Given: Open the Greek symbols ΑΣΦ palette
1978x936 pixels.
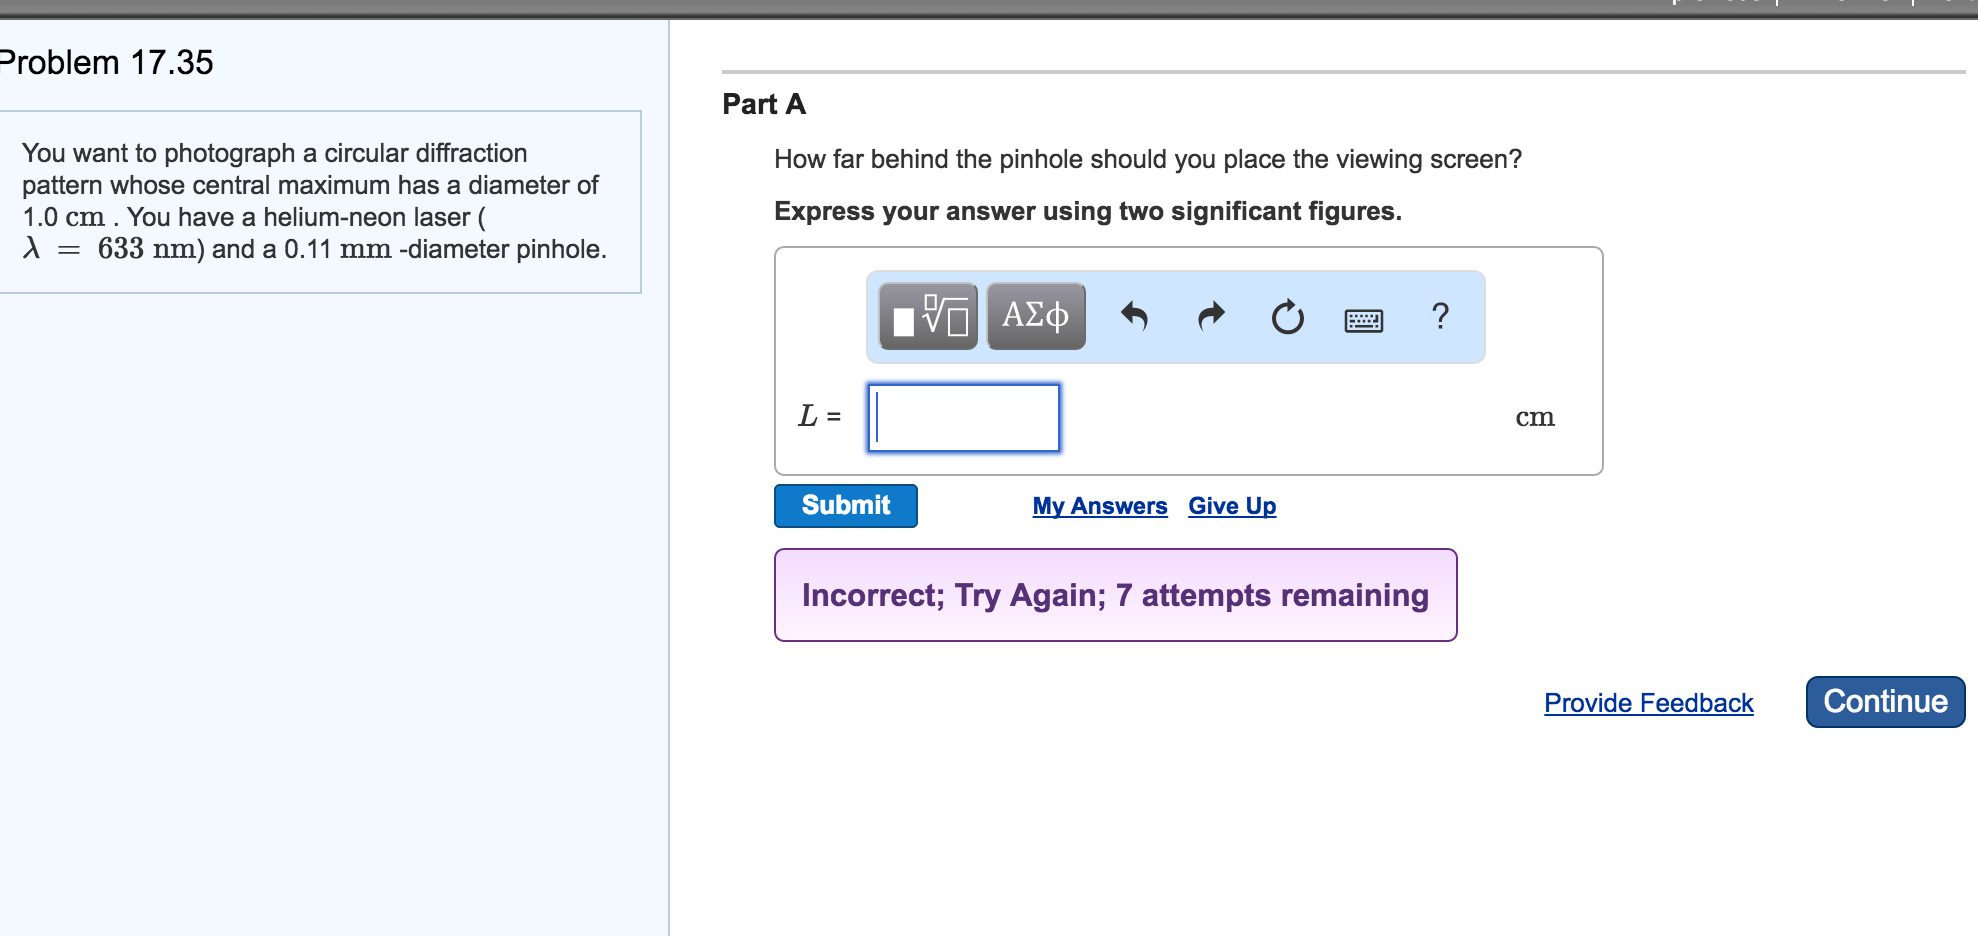Looking at the screenshot, I should coord(1036,316).
